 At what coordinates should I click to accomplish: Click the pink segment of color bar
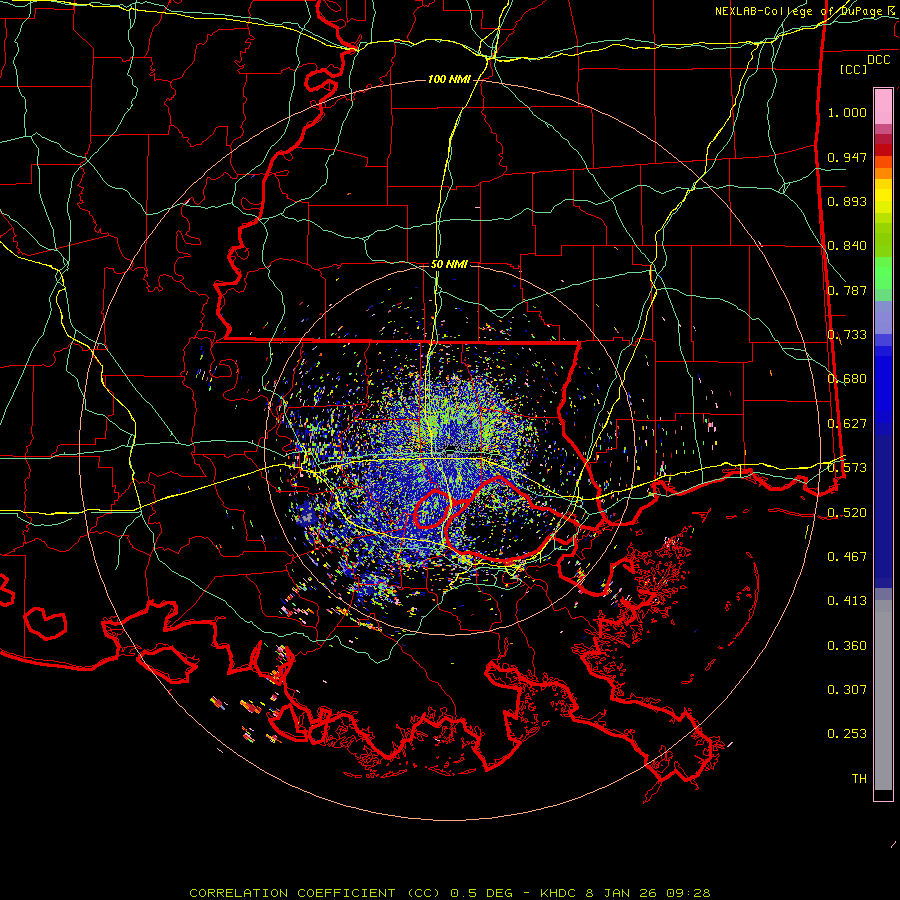pyautogui.click(x=883, y=107)
